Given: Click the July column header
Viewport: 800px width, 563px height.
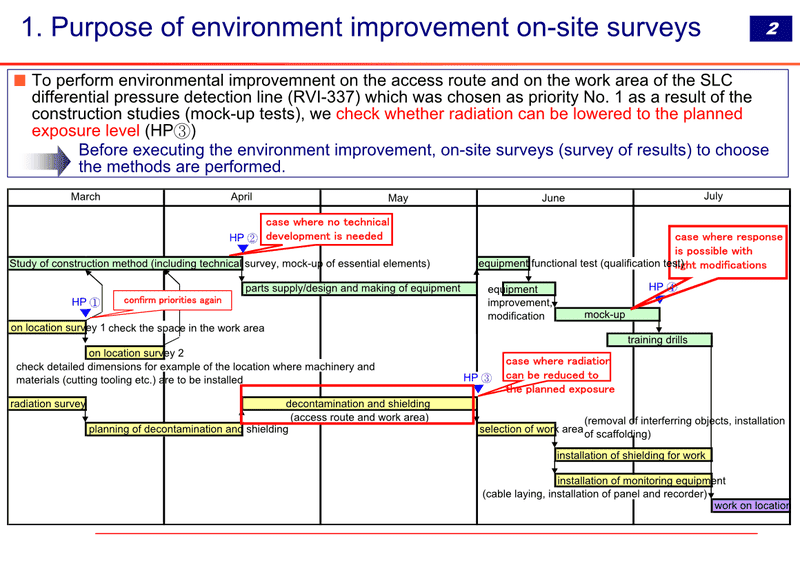Looking at the screenshot, I should (x=712, y=197).
